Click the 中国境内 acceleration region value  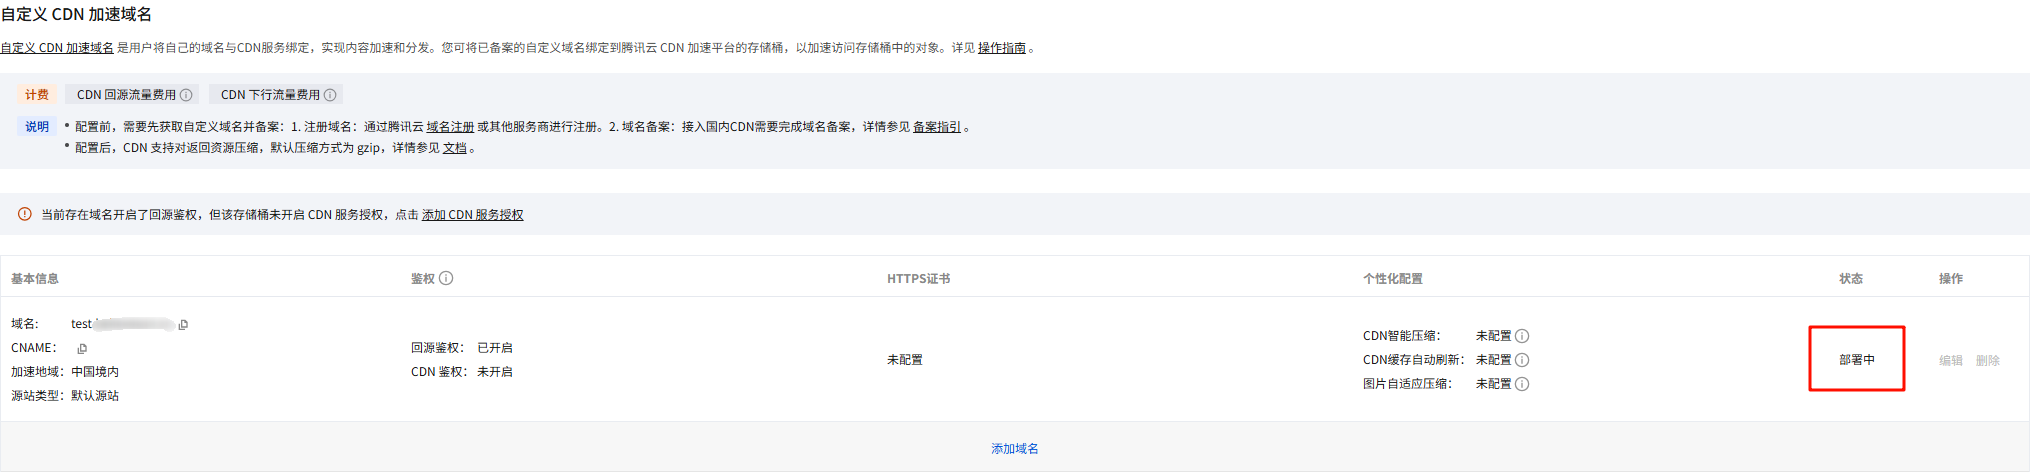(x=95, y=372)
